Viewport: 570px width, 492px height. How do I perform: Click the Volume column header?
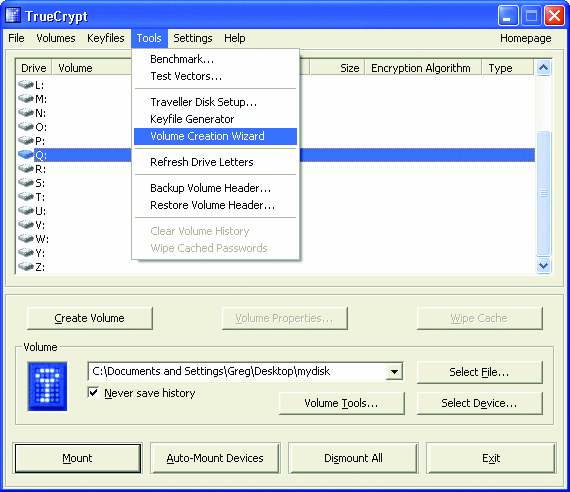coord(92,68)
